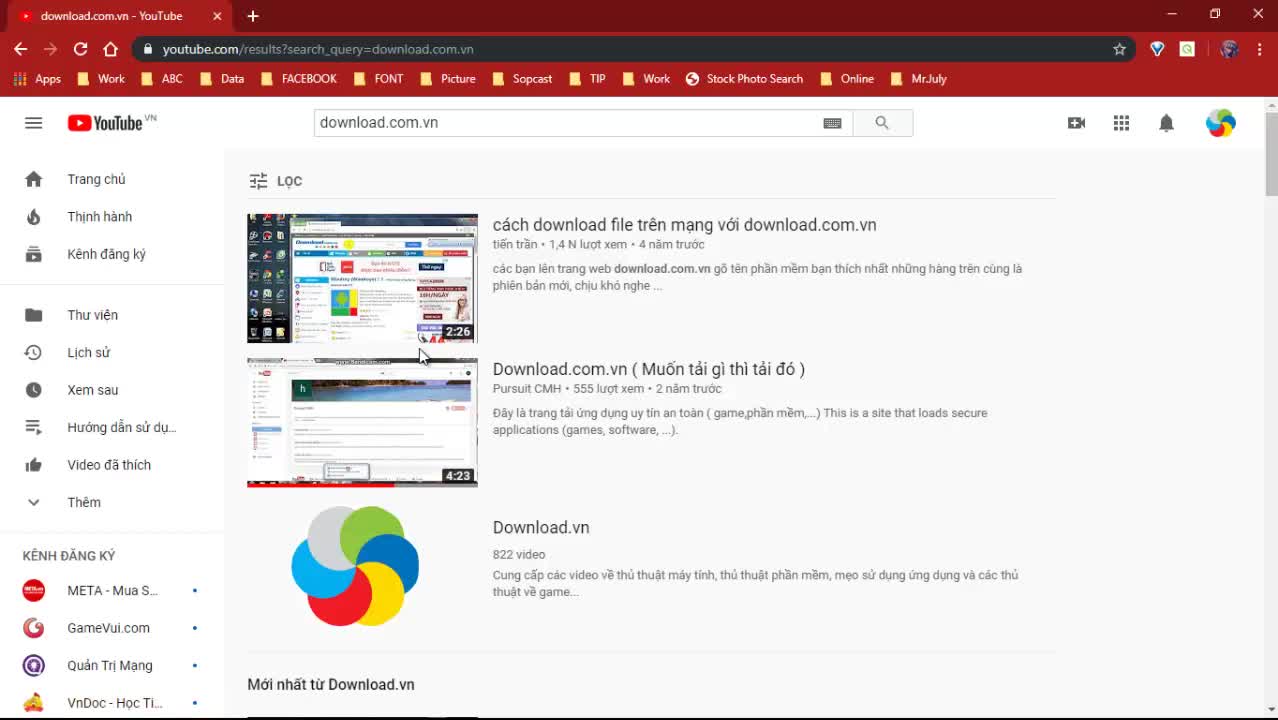This screenshot has width=1278, height=720.
Task: Open the ABC bookmark folder
Action: 162,79
